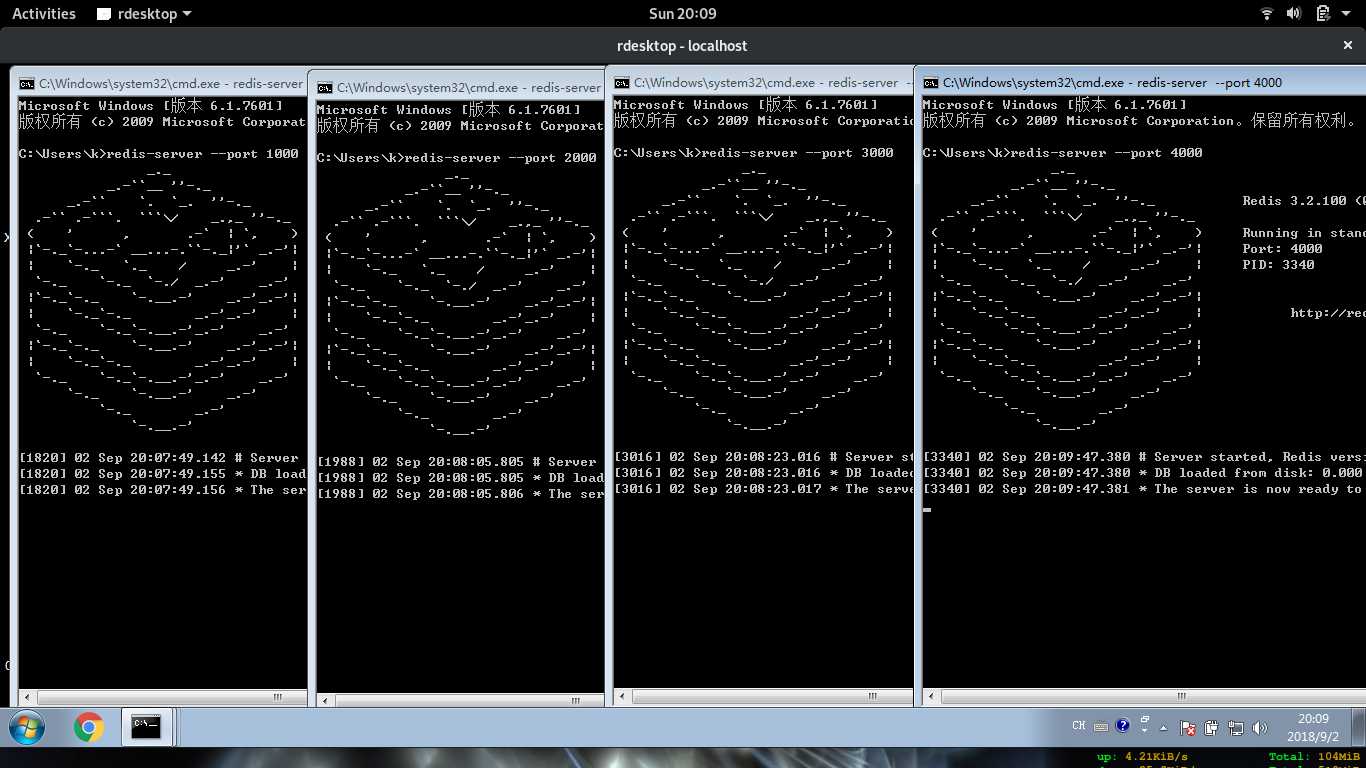Click the [3016] 20:08:23.017 log line
Image resolution: width=1366 pixels, height=768 pixels.
click(763, 489)
